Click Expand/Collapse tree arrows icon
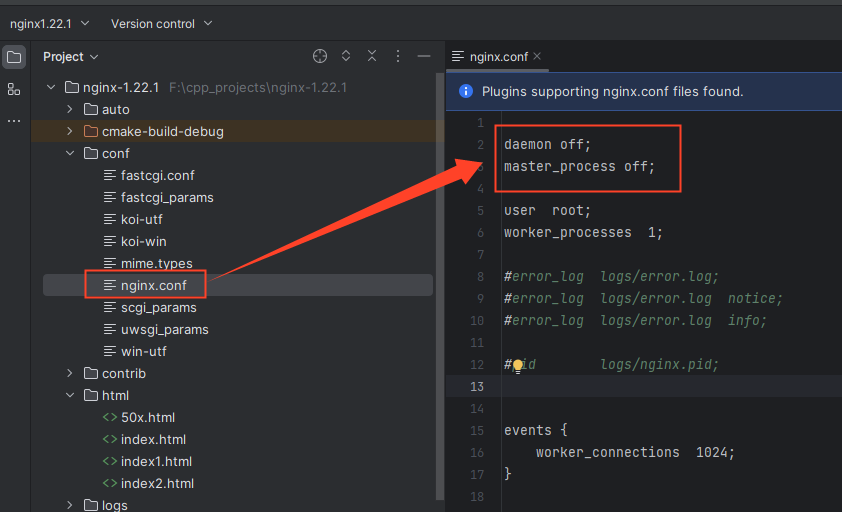This screenshot has width=842, height=512. [x=346, y=56]
